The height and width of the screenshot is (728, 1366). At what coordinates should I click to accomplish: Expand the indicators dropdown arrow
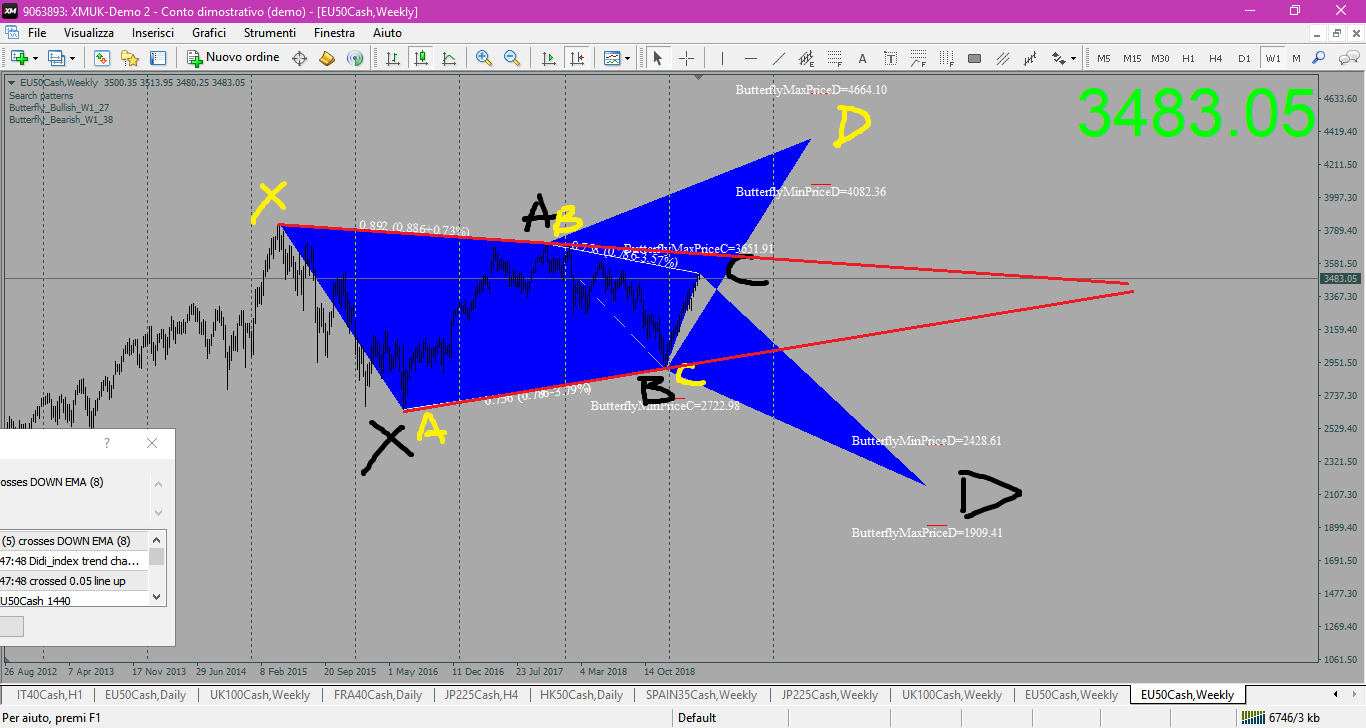tap(627, 58)
